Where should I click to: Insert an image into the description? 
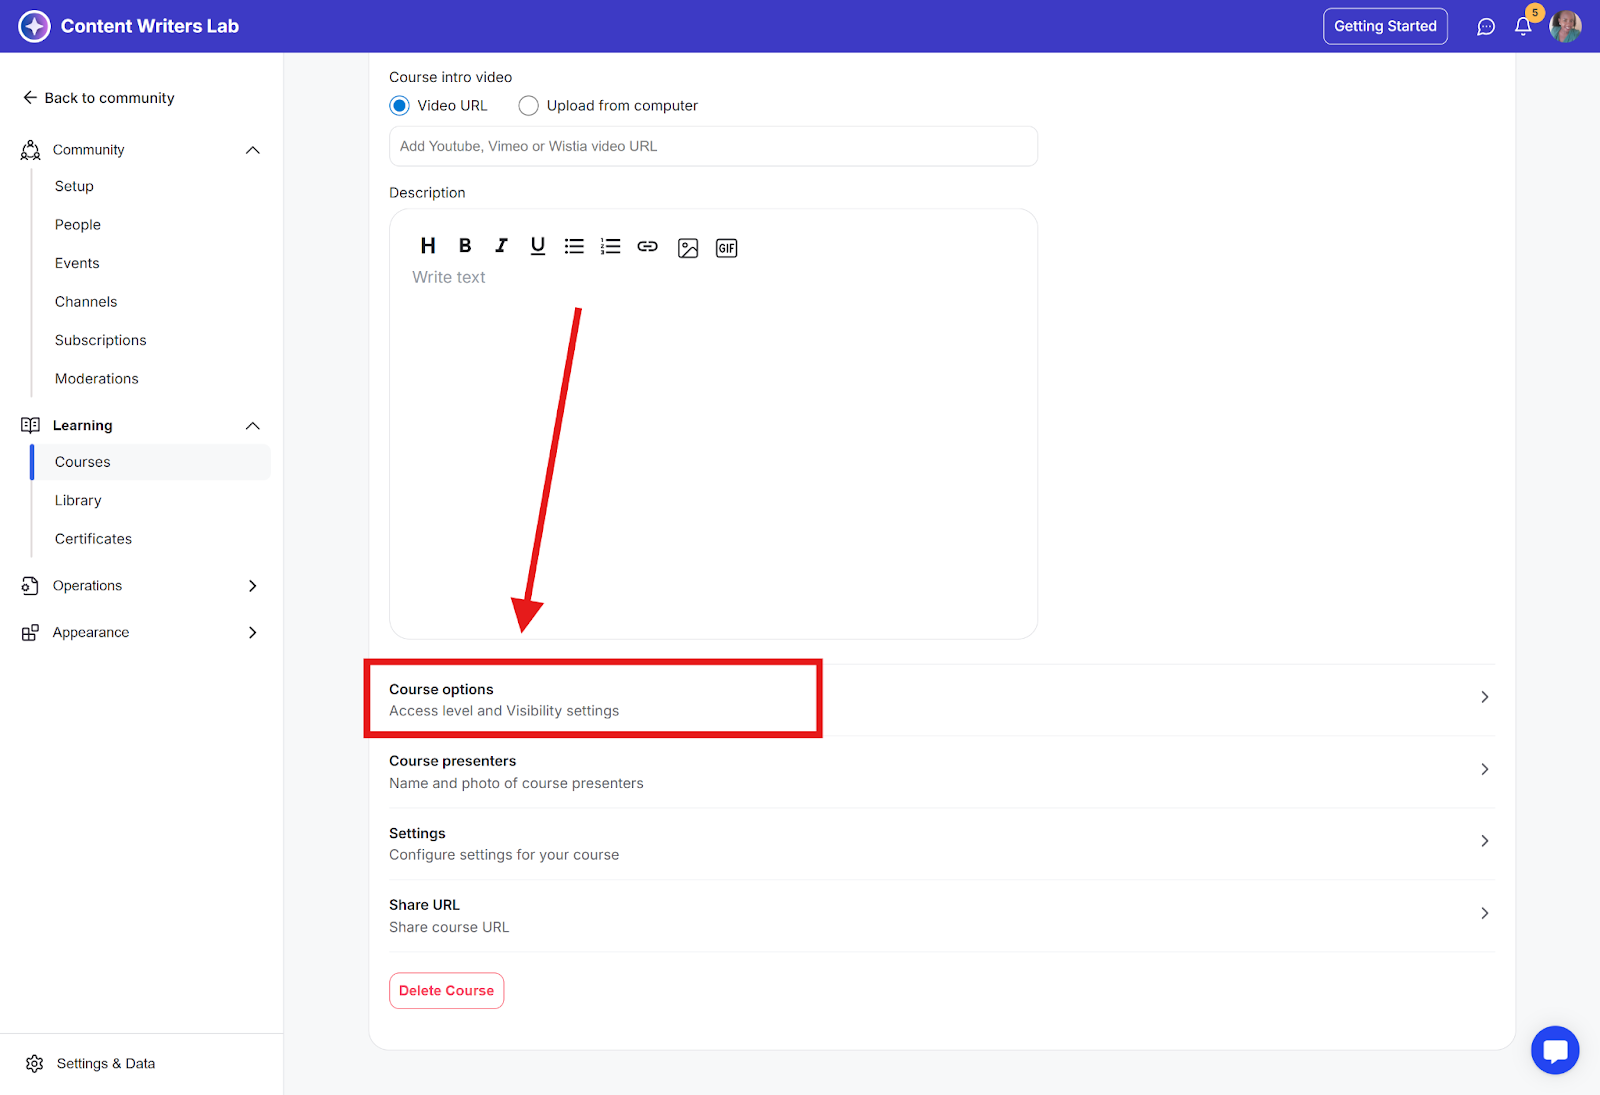click(x=688, y=248)
